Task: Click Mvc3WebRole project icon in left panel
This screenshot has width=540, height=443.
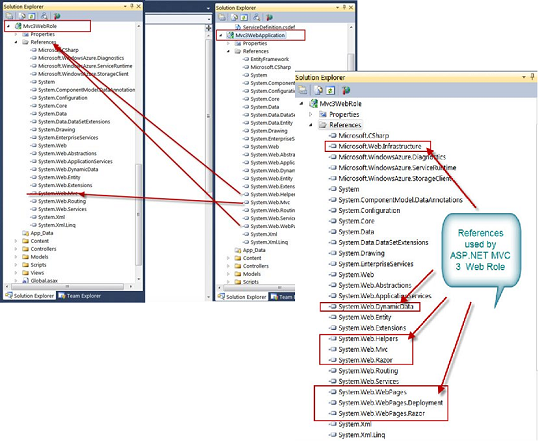Action: click(18, 26)
